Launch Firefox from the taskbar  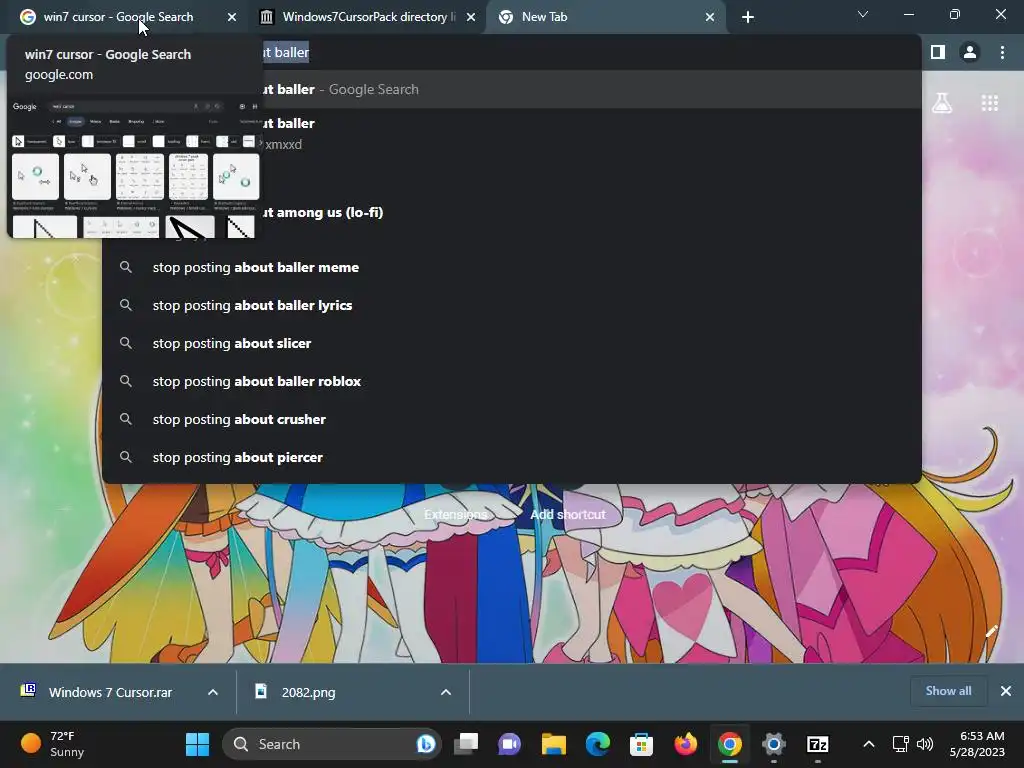(686, 744)
